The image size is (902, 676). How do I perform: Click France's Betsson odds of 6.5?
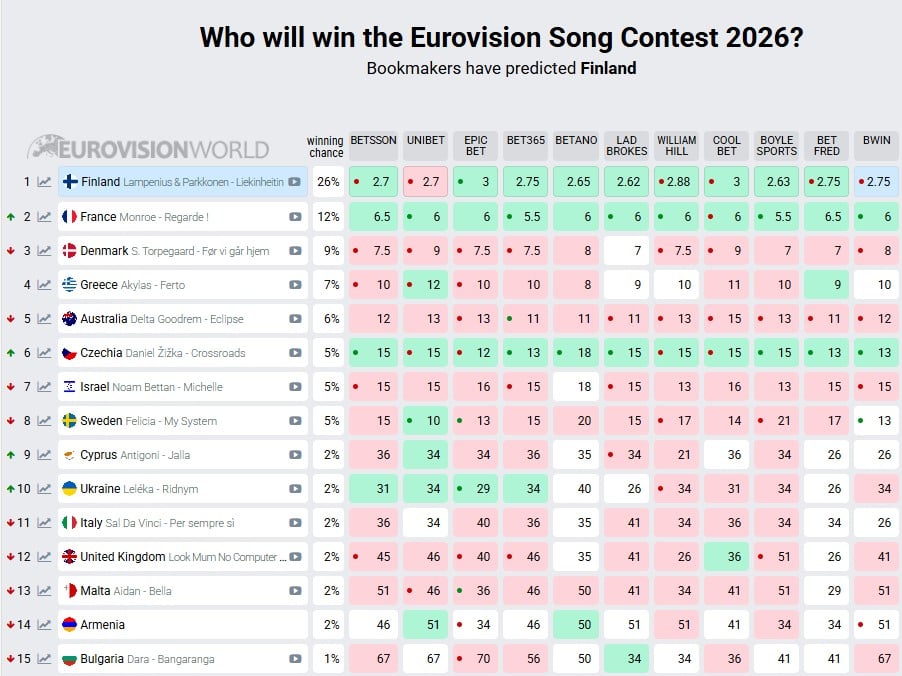(373, 216)
